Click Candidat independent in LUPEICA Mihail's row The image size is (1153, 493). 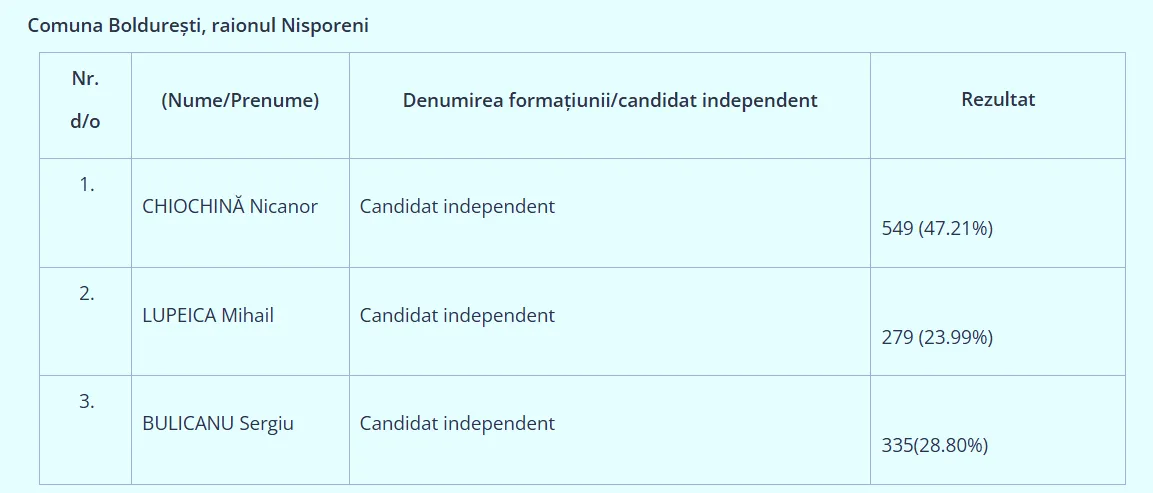457,315
